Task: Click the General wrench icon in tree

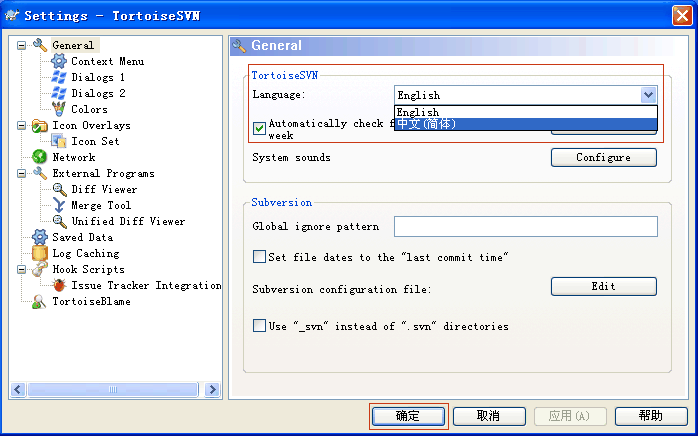Action: click(40, 45)
